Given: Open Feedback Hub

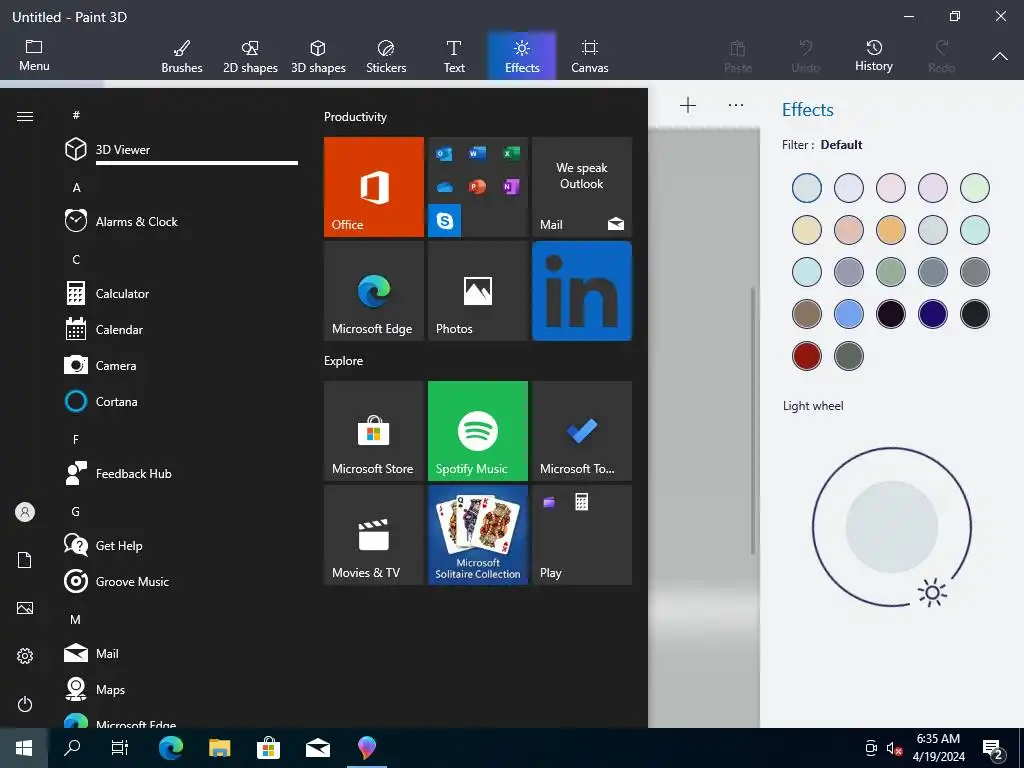Looking at the screenshot, I should point(181,473).
